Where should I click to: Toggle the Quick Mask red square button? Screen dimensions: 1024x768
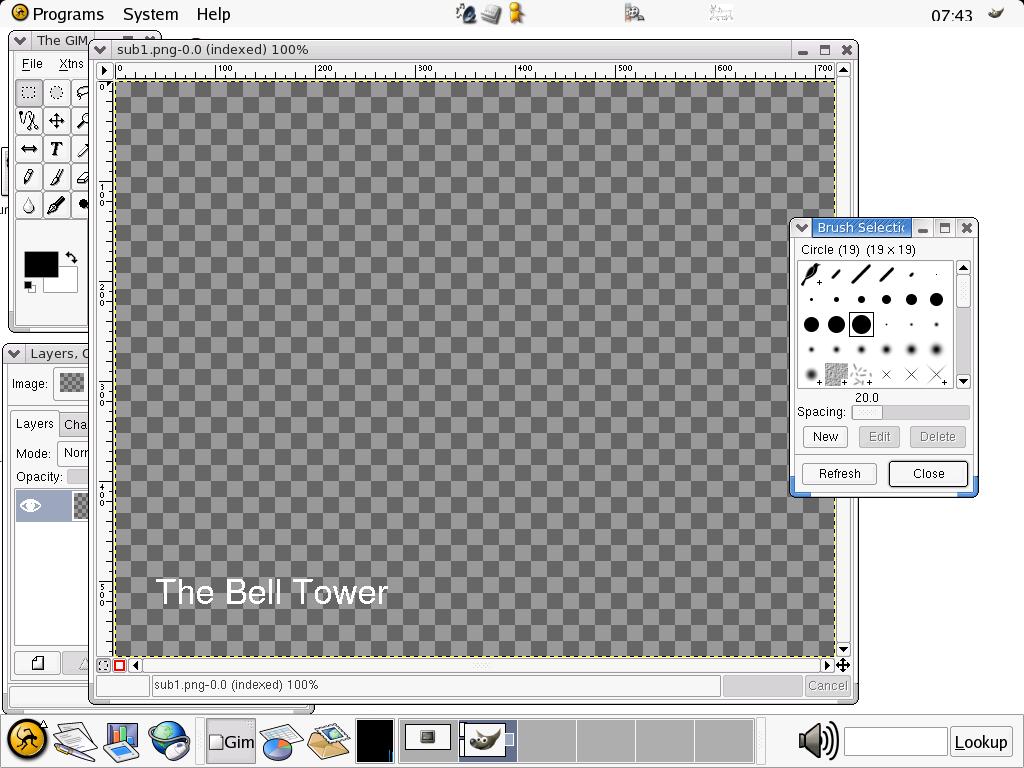pos(120,665)
